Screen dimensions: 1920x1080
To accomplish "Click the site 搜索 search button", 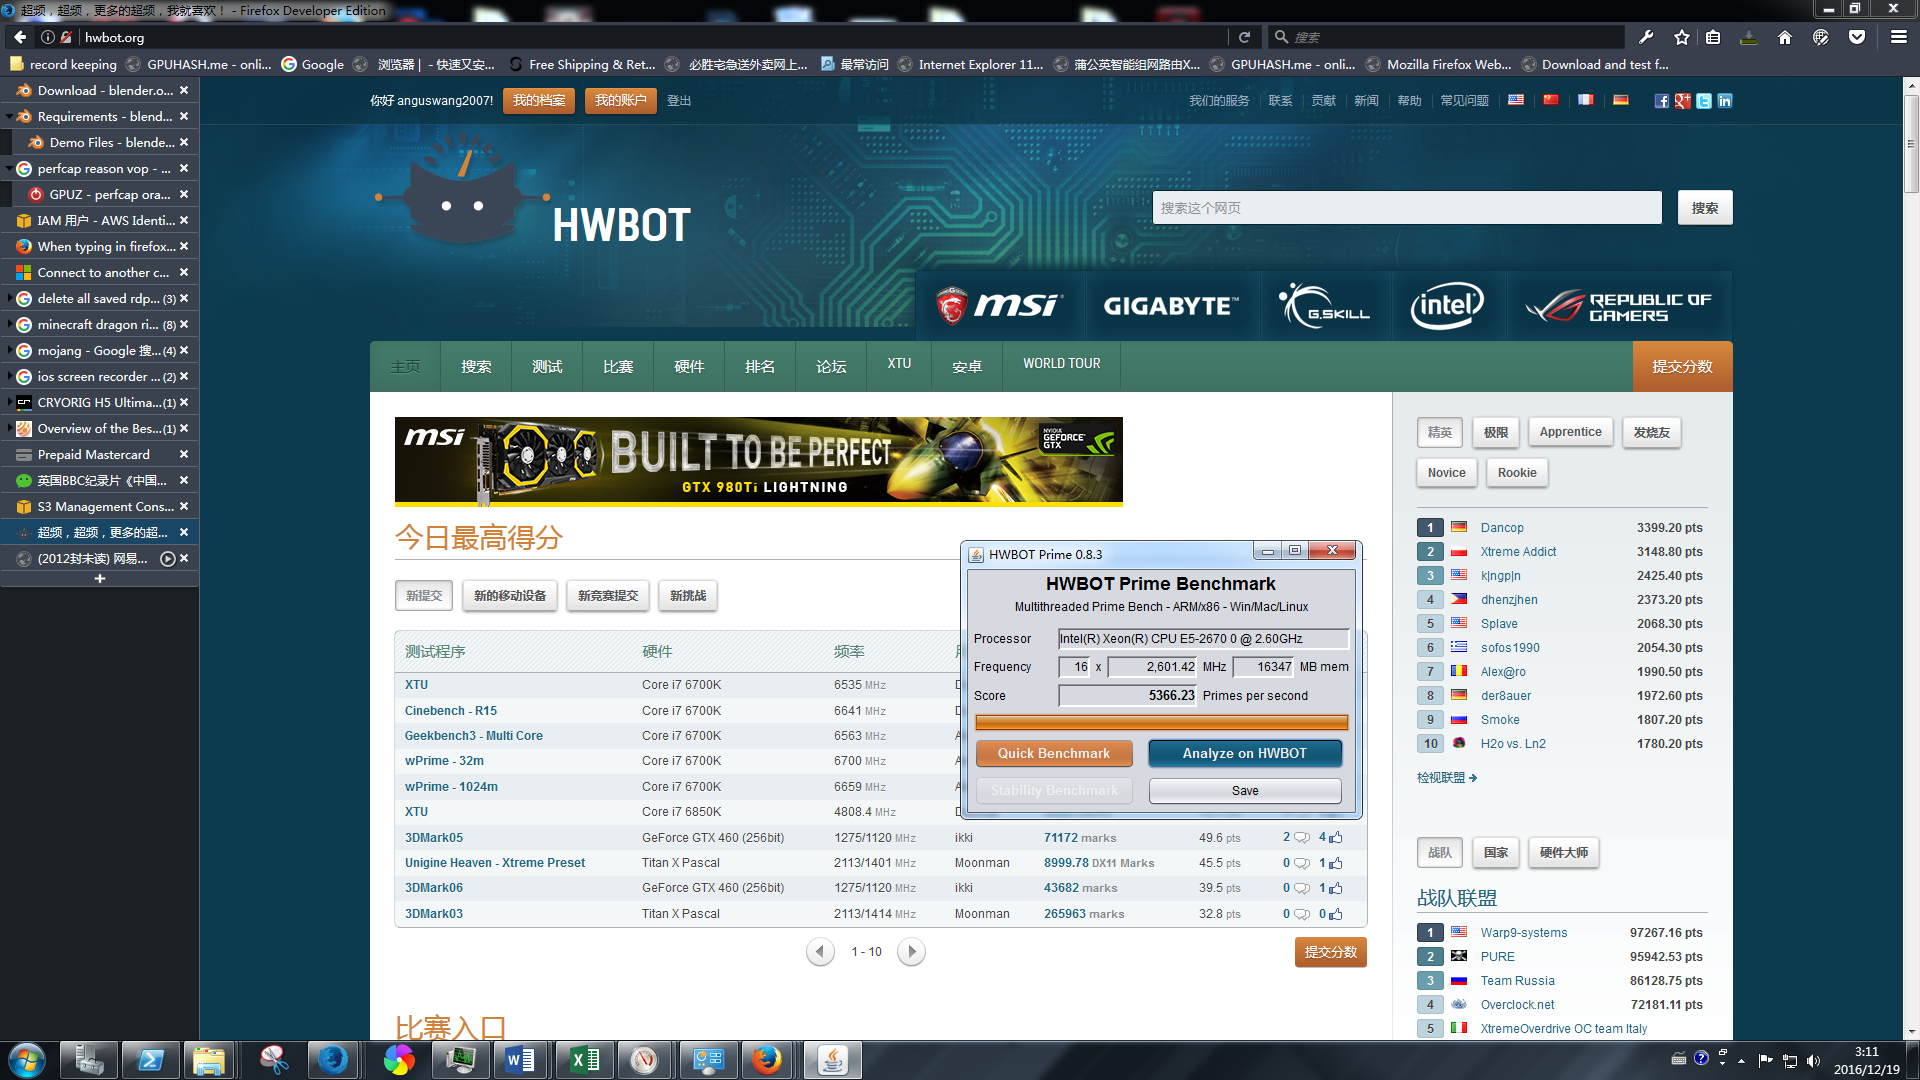I will tap(1705, 208).
